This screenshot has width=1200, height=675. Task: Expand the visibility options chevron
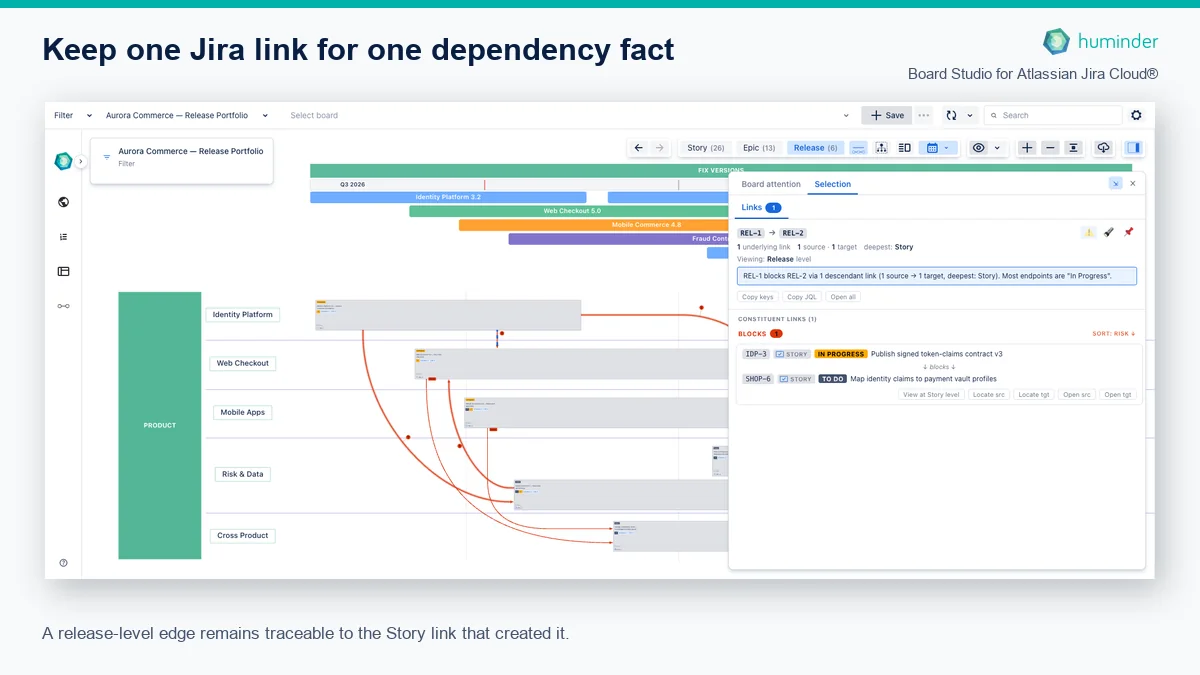point(997,148)
